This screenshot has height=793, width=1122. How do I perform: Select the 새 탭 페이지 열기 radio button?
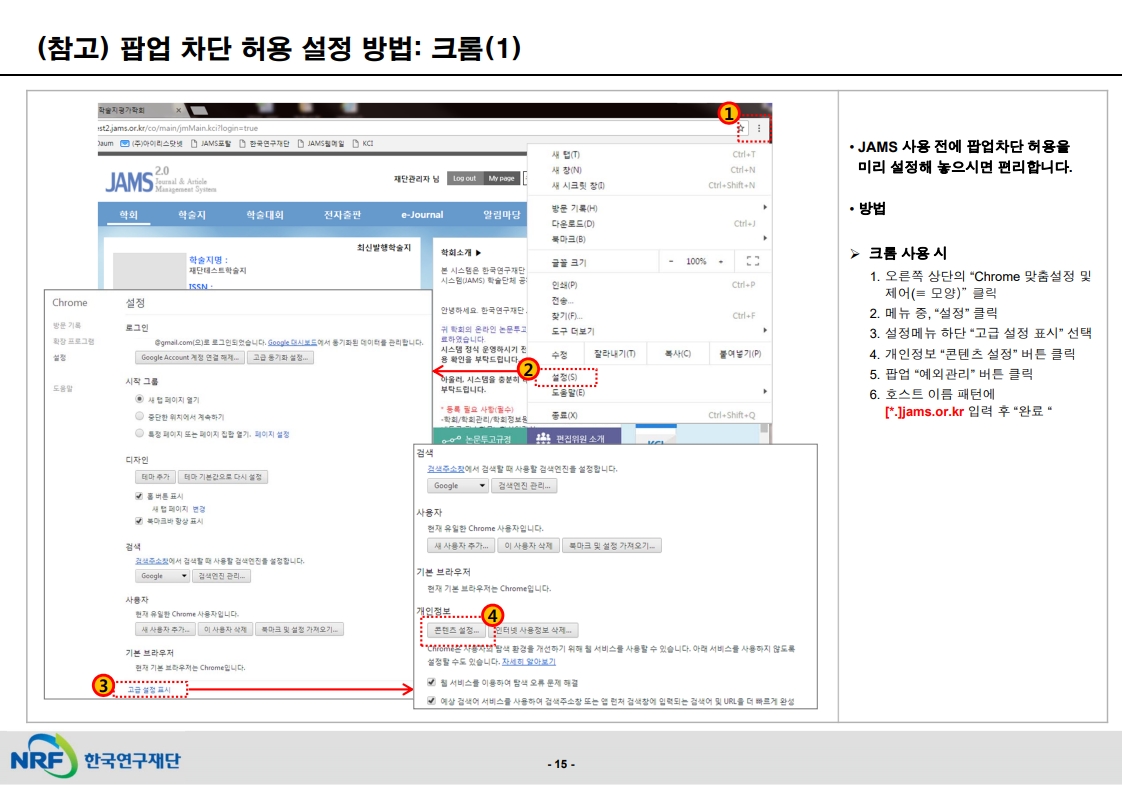(x=140, y=399)
